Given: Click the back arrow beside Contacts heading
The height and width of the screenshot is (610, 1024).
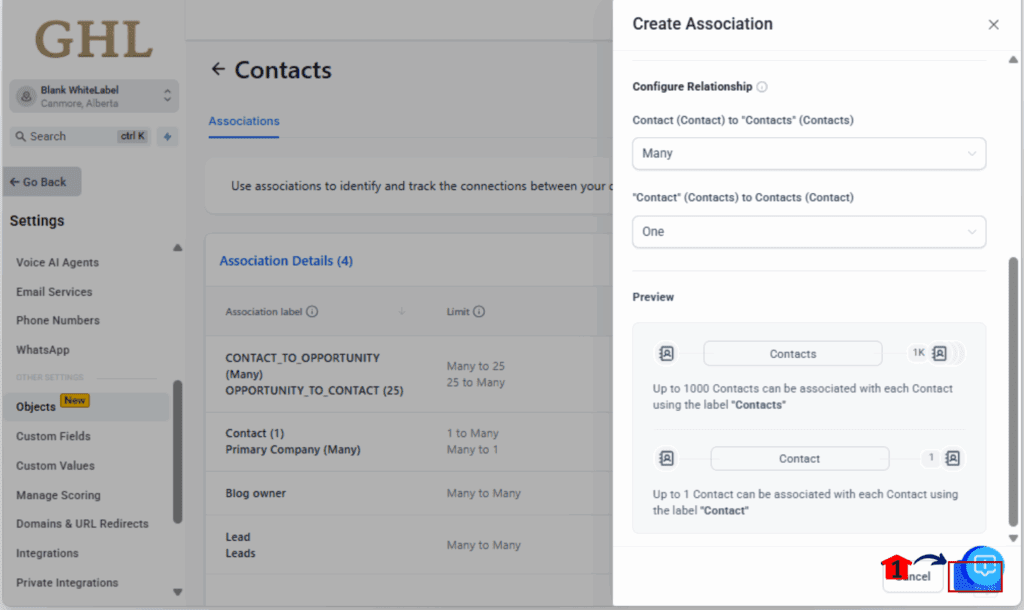Looking at the screenshot, I should (x=218, y=70).
